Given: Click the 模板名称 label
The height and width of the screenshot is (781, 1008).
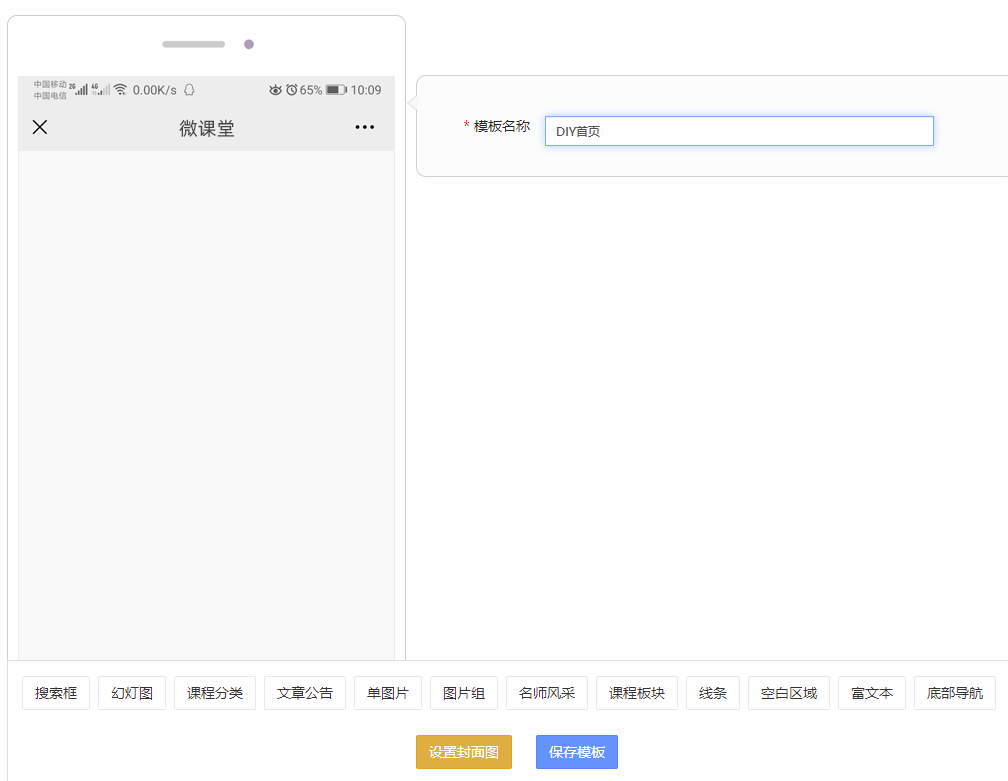Looking at the screenshot, I should tap(501, 126).
